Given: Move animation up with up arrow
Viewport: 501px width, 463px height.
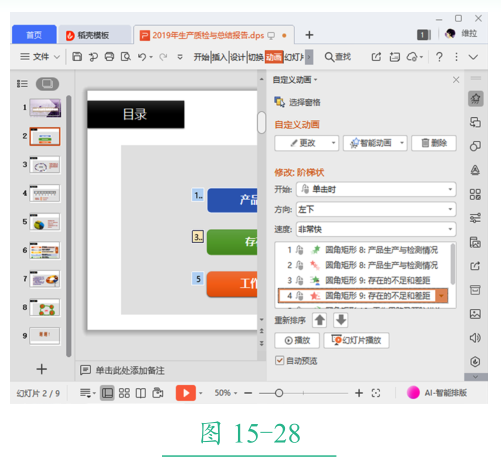Looking at the screenshot, I should coord(320,320).
